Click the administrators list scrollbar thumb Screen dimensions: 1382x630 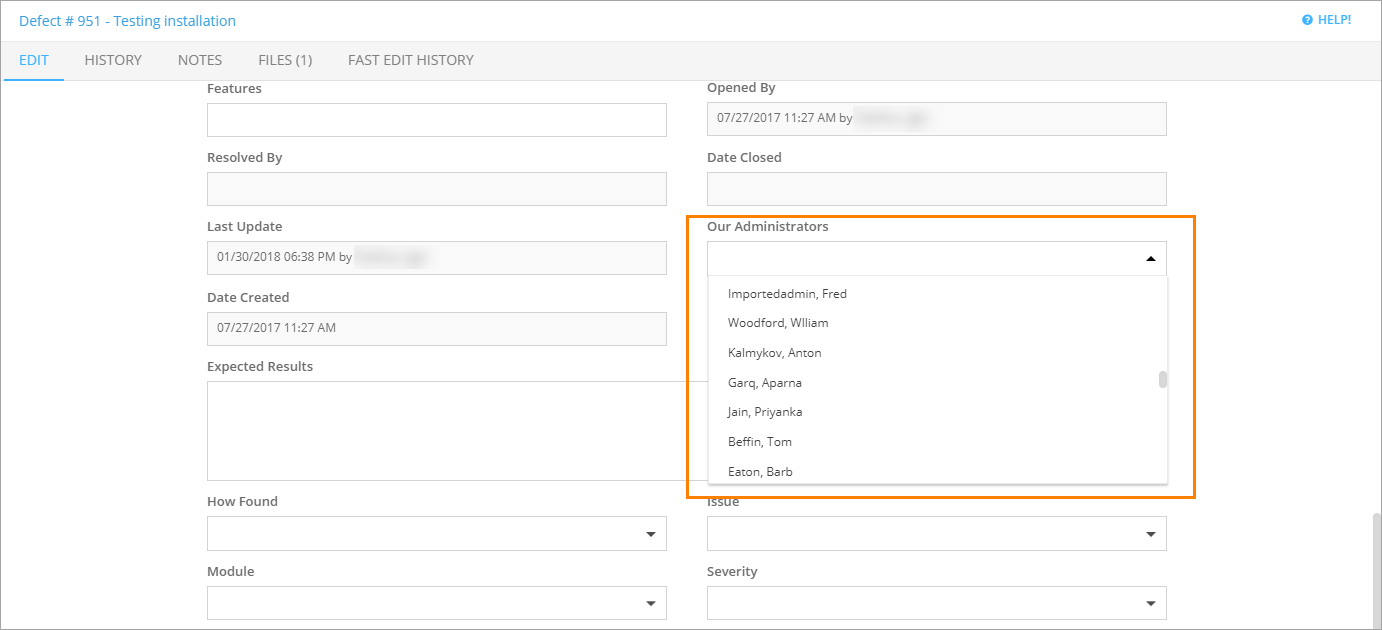click(1163, 379)
